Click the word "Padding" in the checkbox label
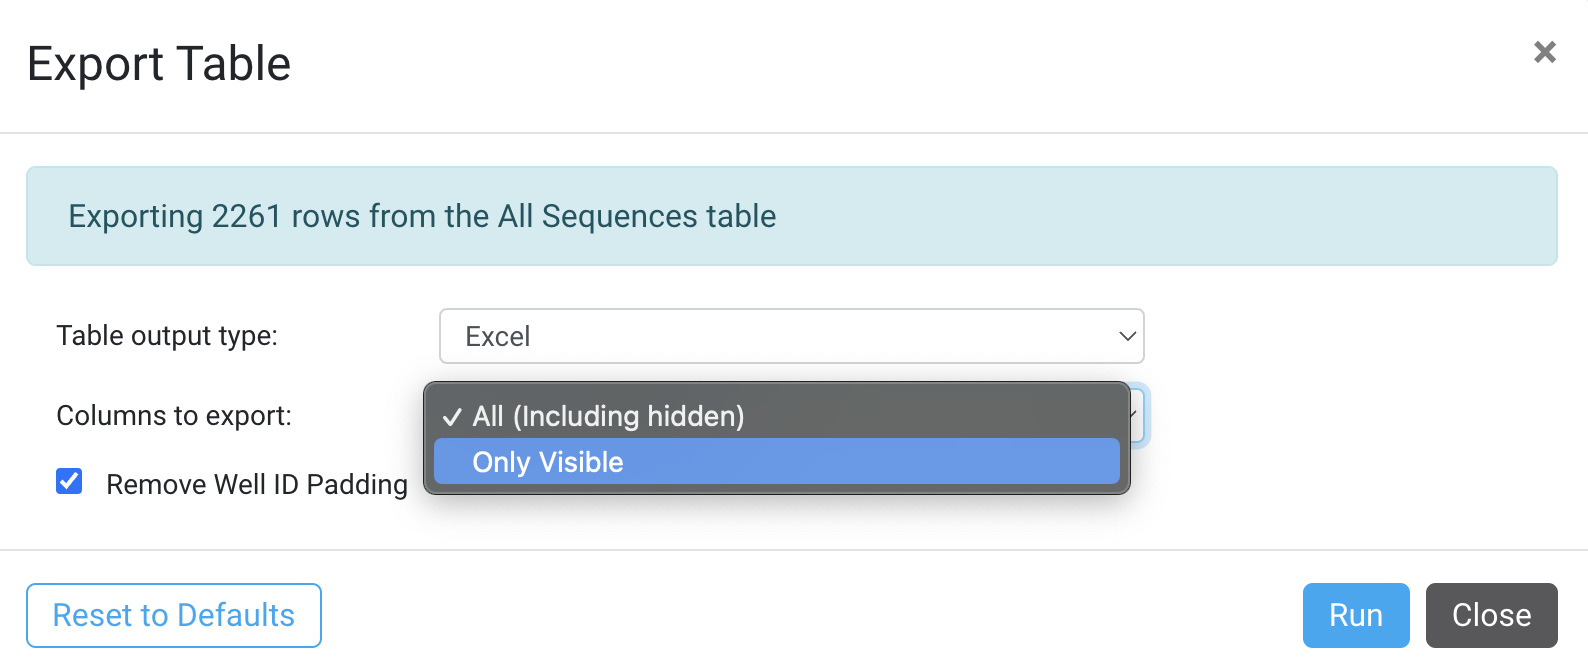The height and width of the screenshot is (668, 1588). click(357, 484)
